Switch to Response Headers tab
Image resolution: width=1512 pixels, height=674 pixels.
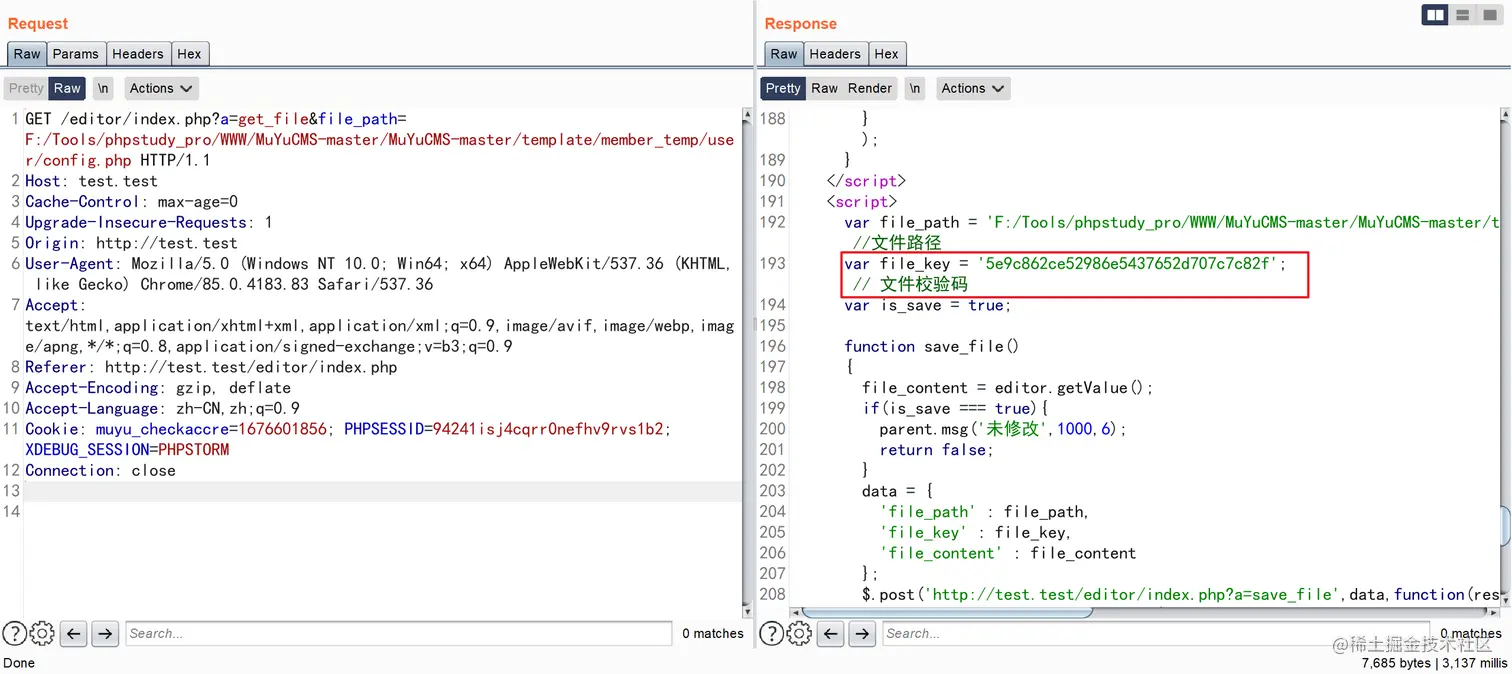click(835, 54)
